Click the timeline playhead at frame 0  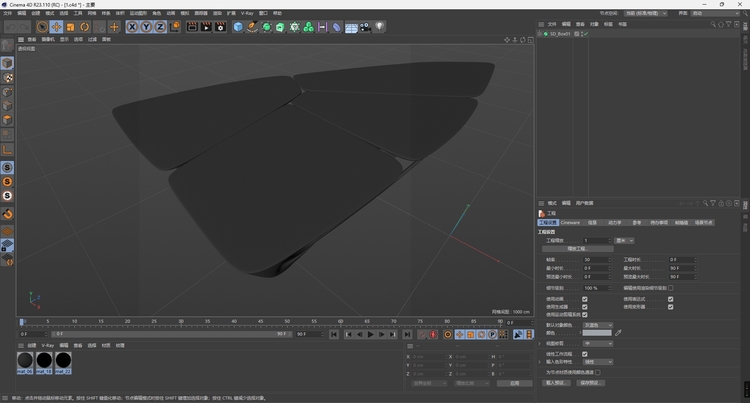pos(21,322)
